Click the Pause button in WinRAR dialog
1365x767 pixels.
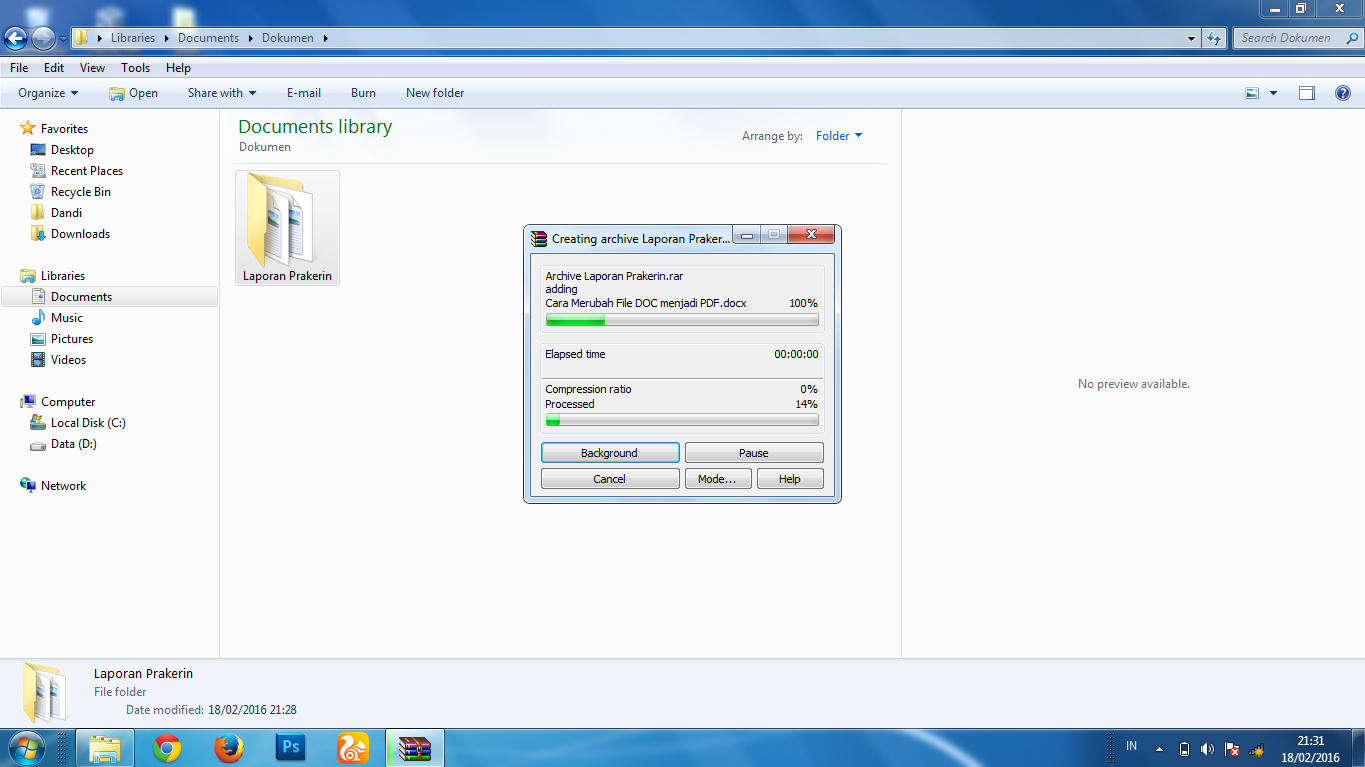click(754, 453)
